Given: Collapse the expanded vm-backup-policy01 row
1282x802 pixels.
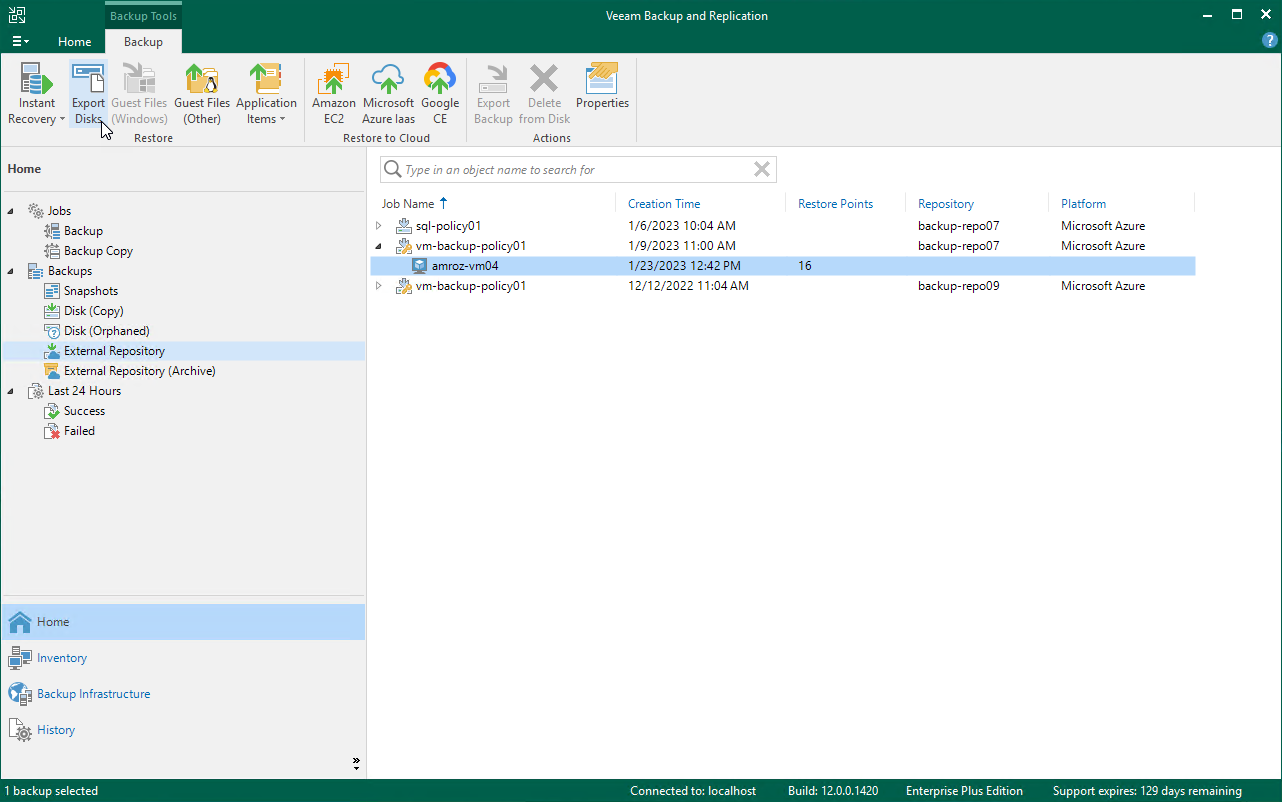Looking at the screenshot, I should [x=379, y=246].
